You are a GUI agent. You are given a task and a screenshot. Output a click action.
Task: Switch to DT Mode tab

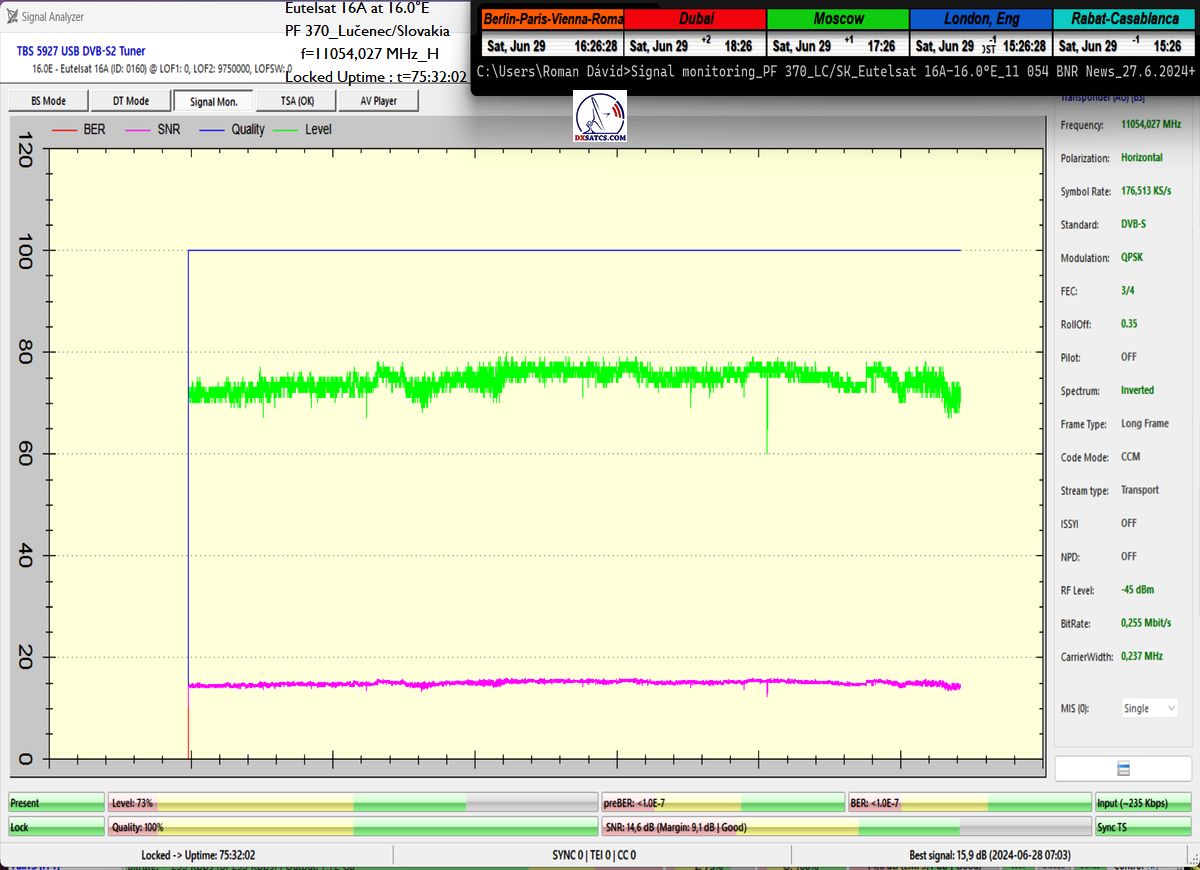pos(130,101)
